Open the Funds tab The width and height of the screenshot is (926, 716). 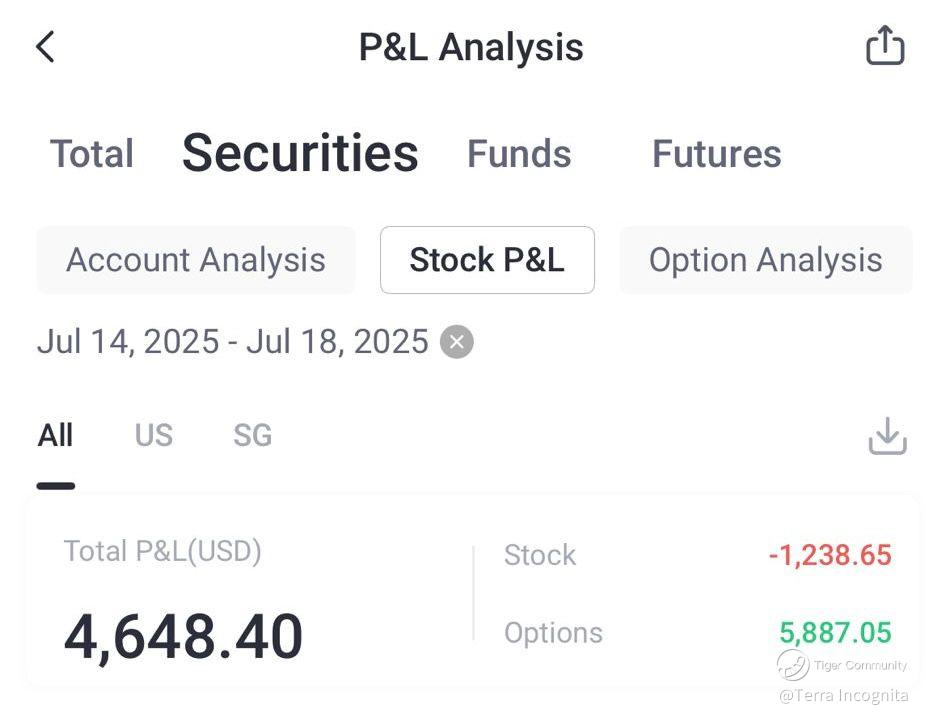(519, 154)
